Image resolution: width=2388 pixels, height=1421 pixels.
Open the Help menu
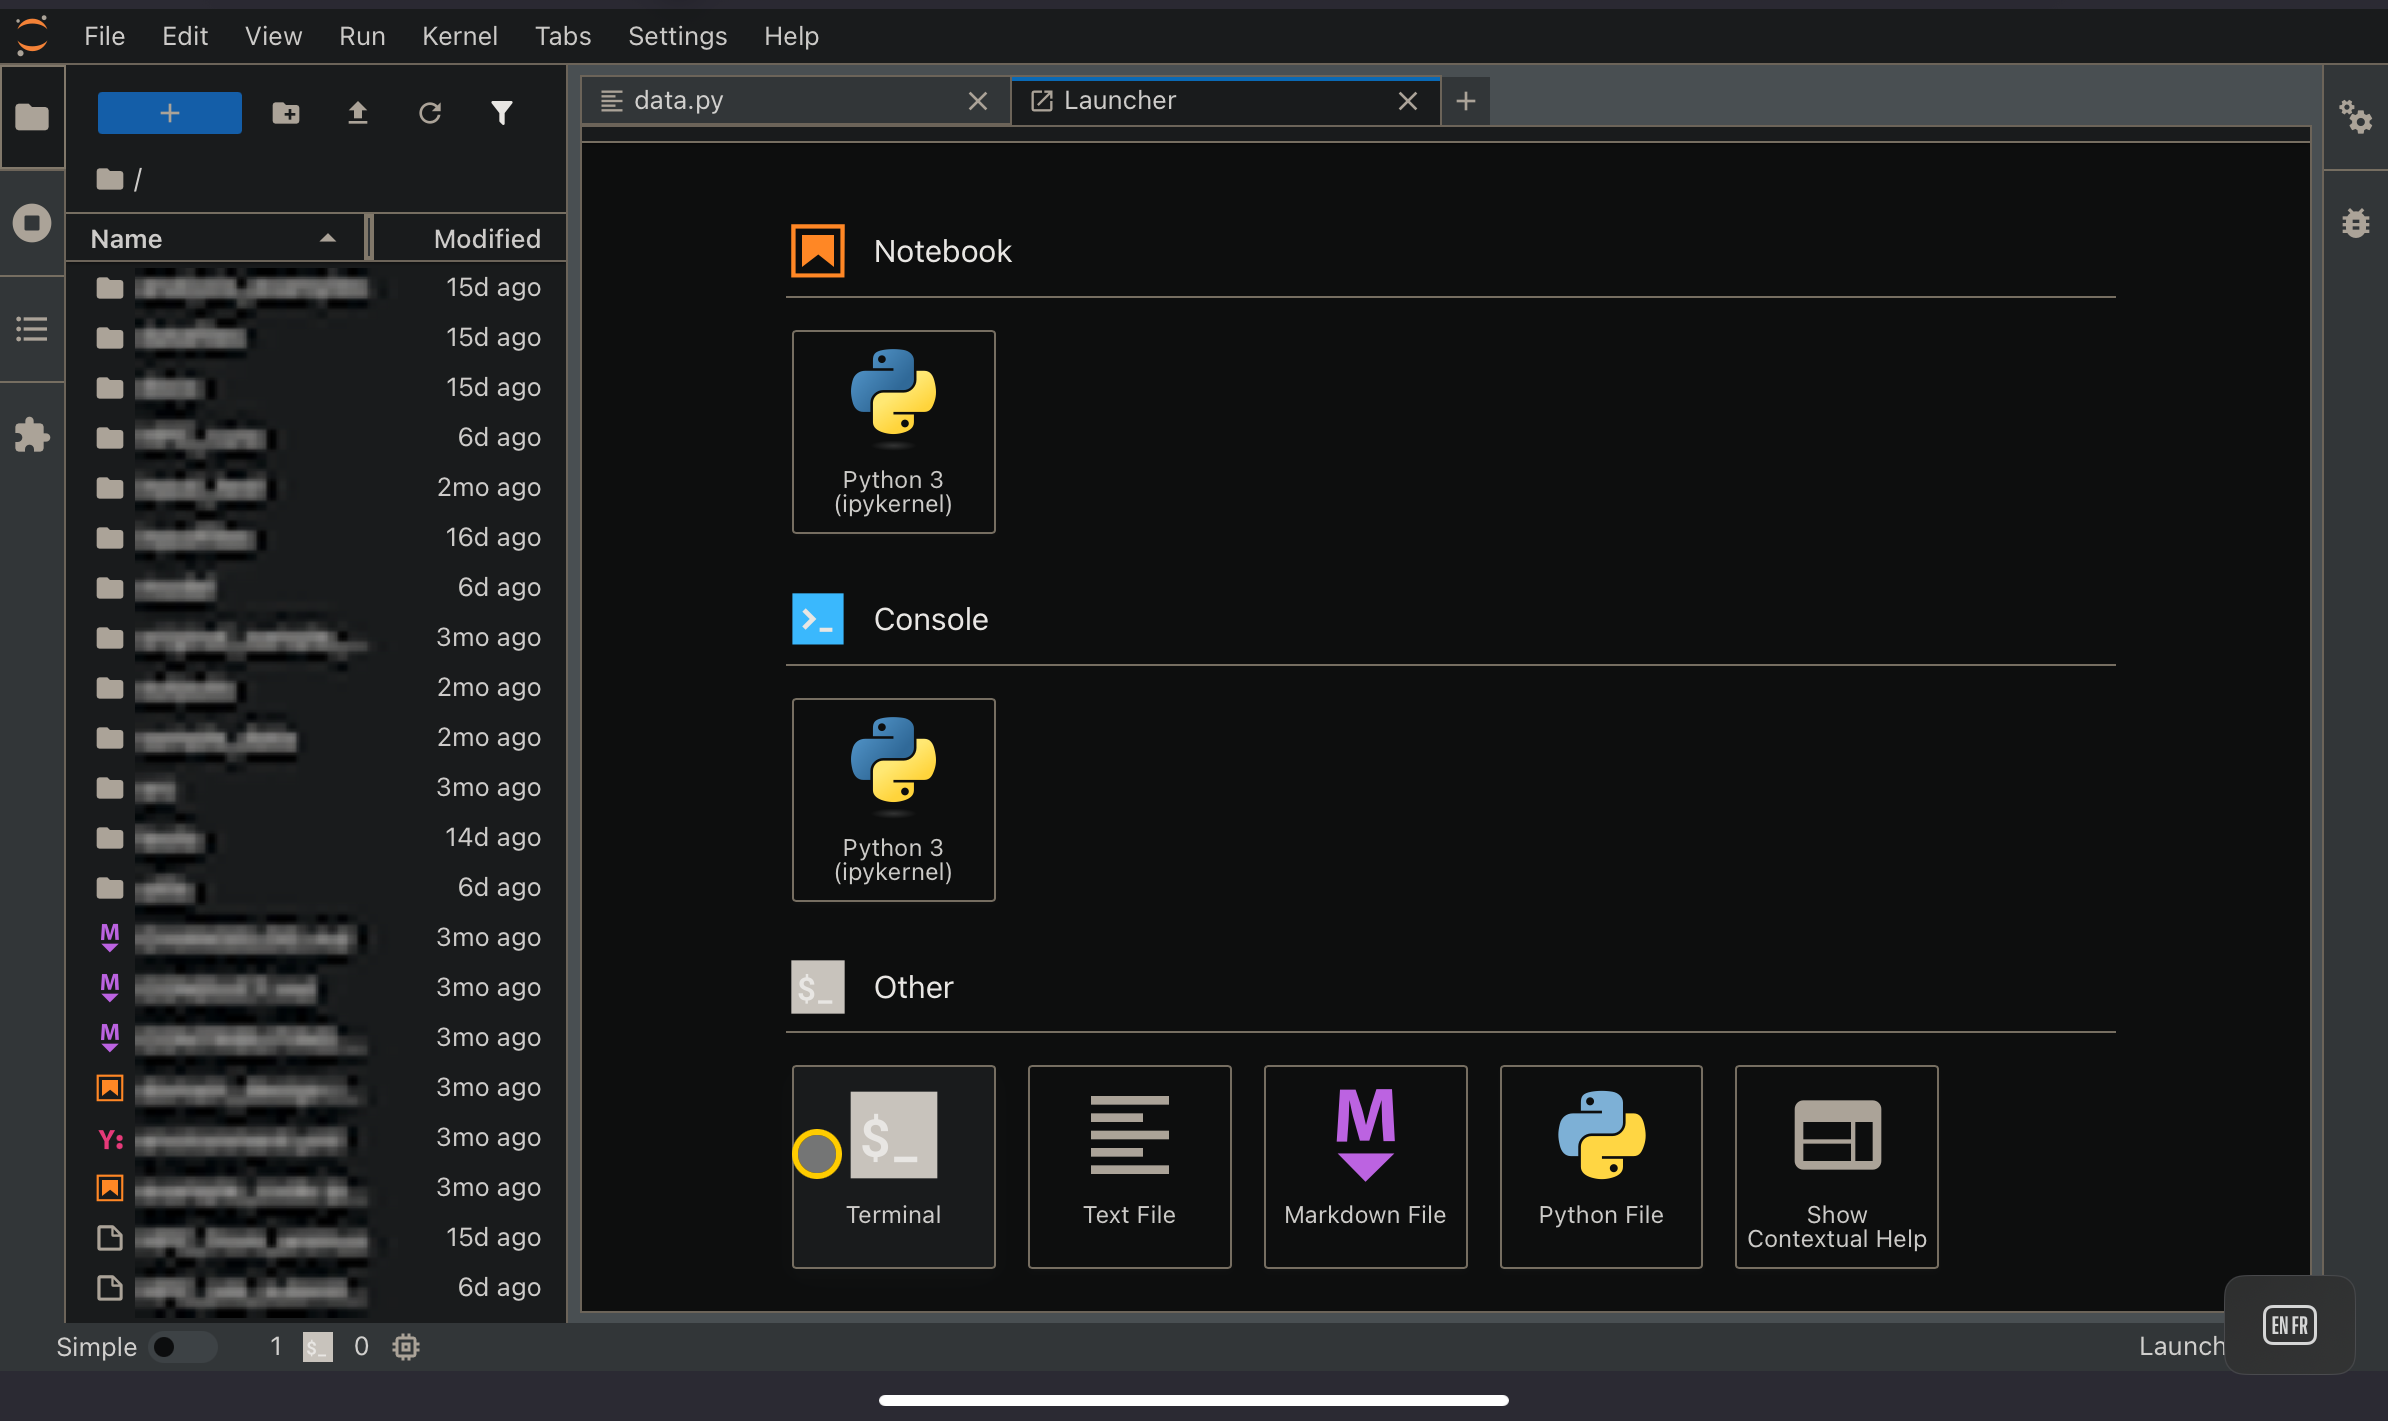(x=792, y=36)
